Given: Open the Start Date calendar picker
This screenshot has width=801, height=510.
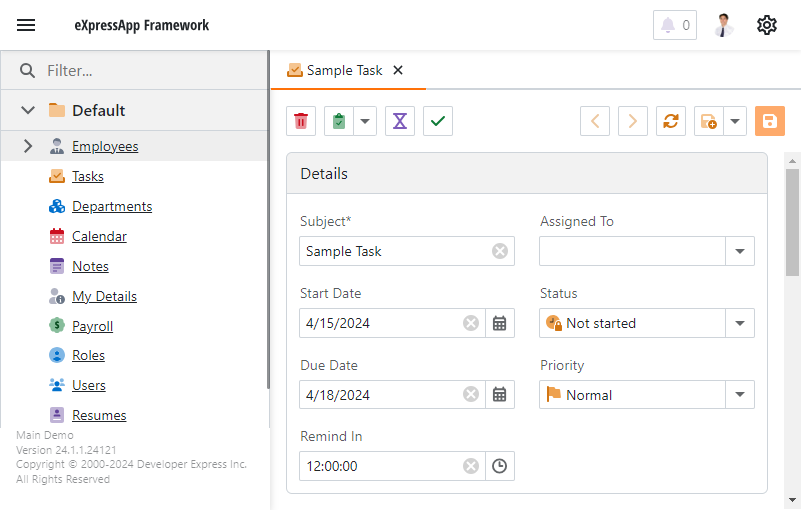Looking at the screenshot, I should click(500, 323).
